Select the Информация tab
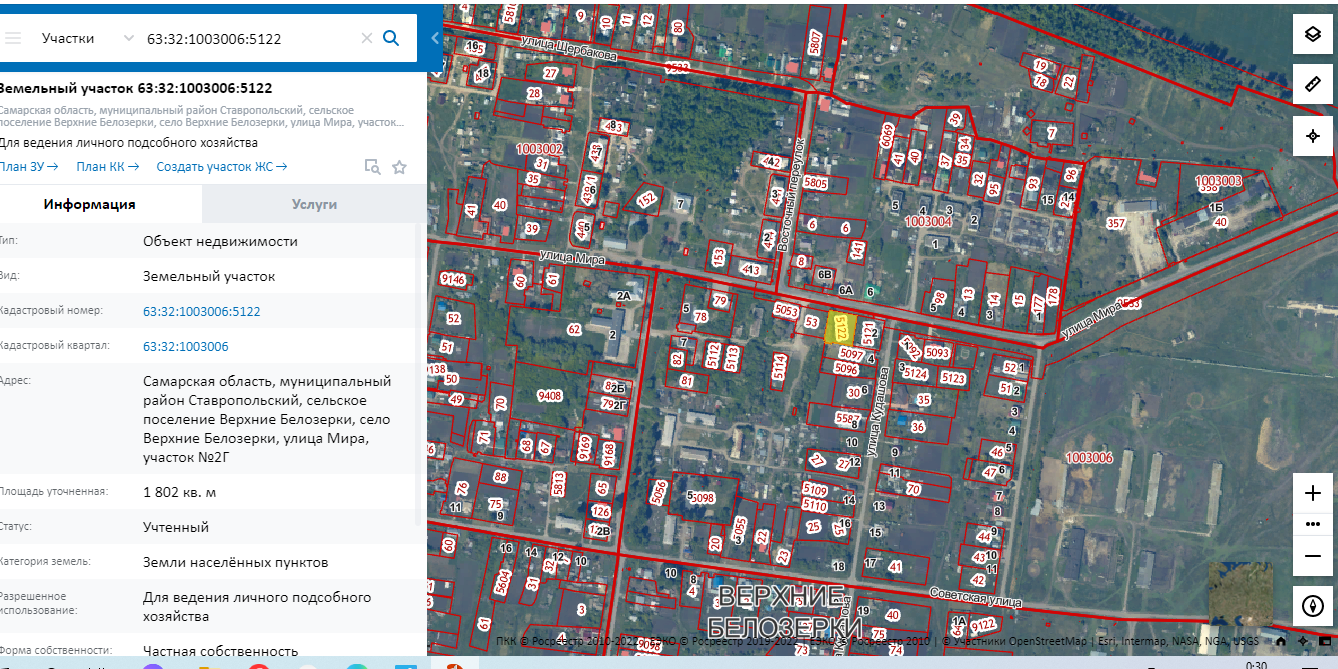Image resolution: width=1338 pixels, height=669 pixels. click(89, 204)
